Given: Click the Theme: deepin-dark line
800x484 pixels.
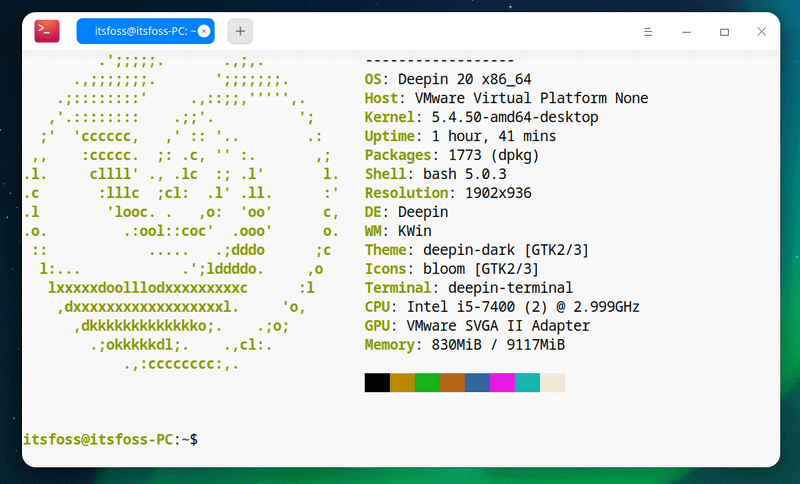Looking at the screenshot, I should coord(477,250).
